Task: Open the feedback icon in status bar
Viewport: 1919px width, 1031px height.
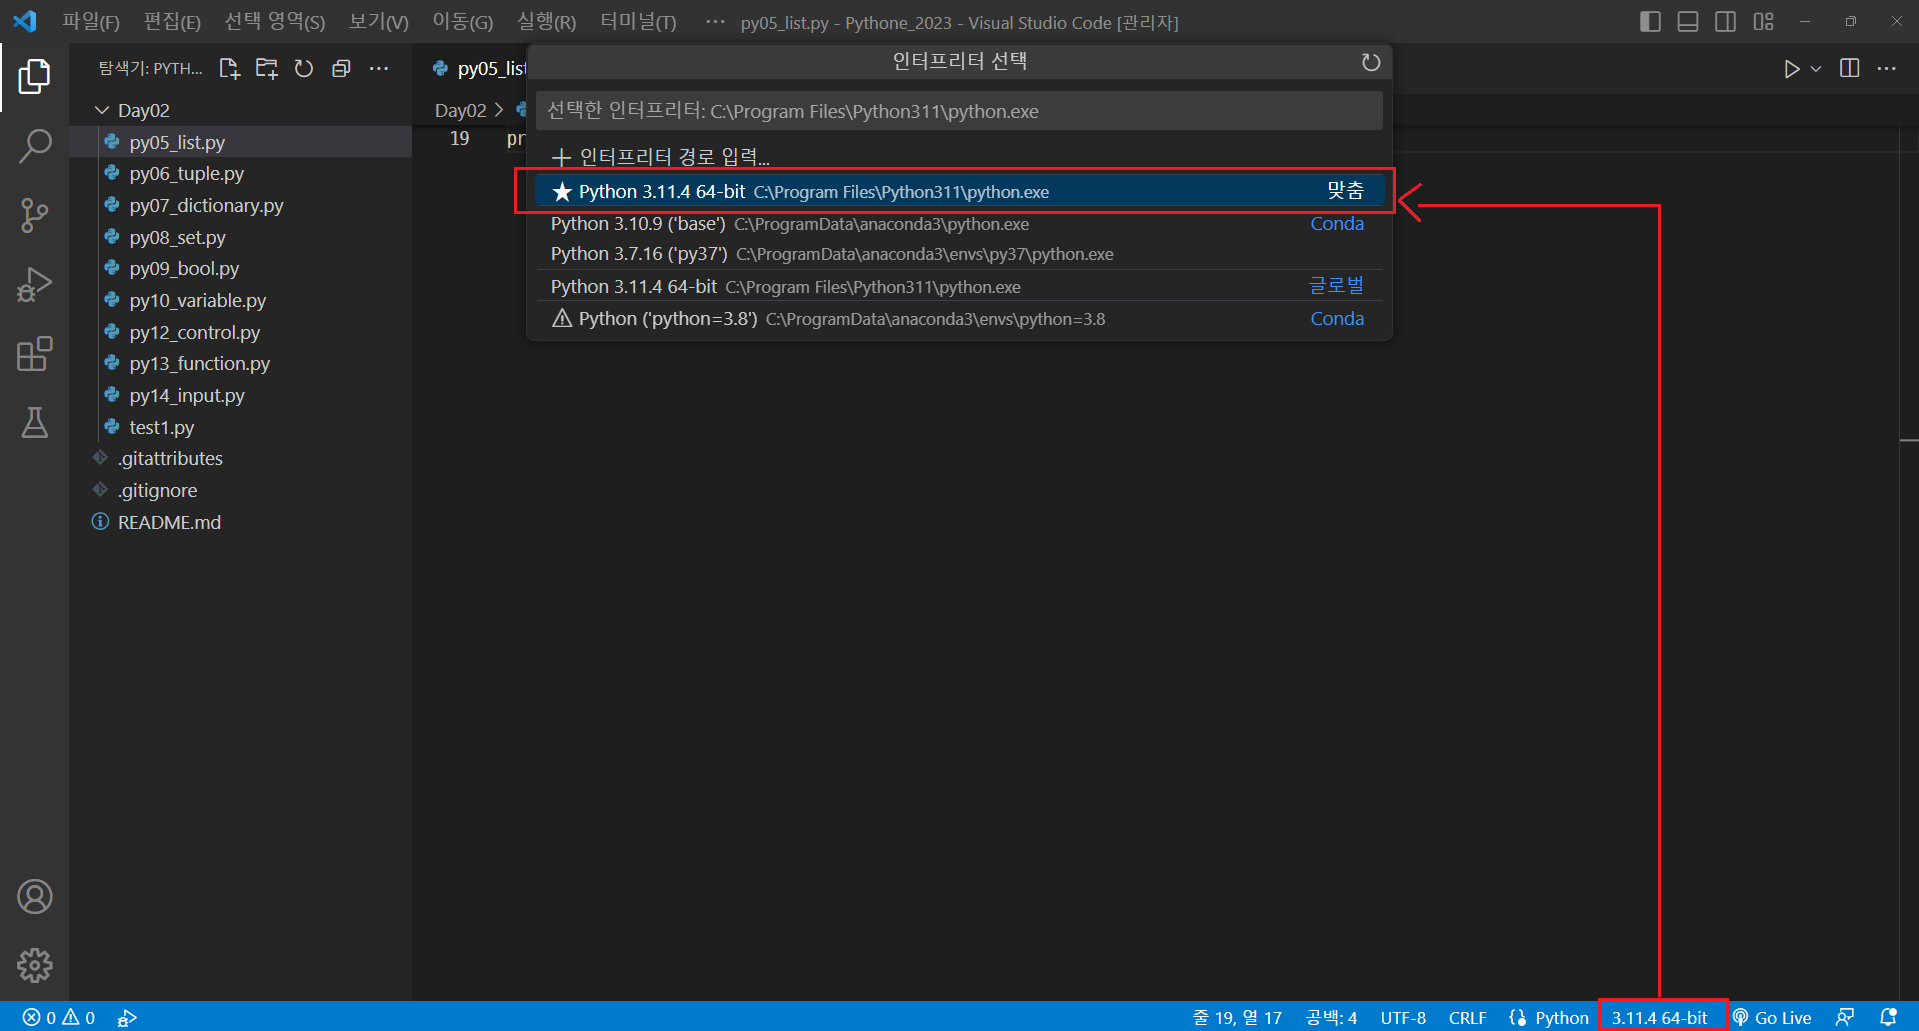Action: pos(1845,1017)
